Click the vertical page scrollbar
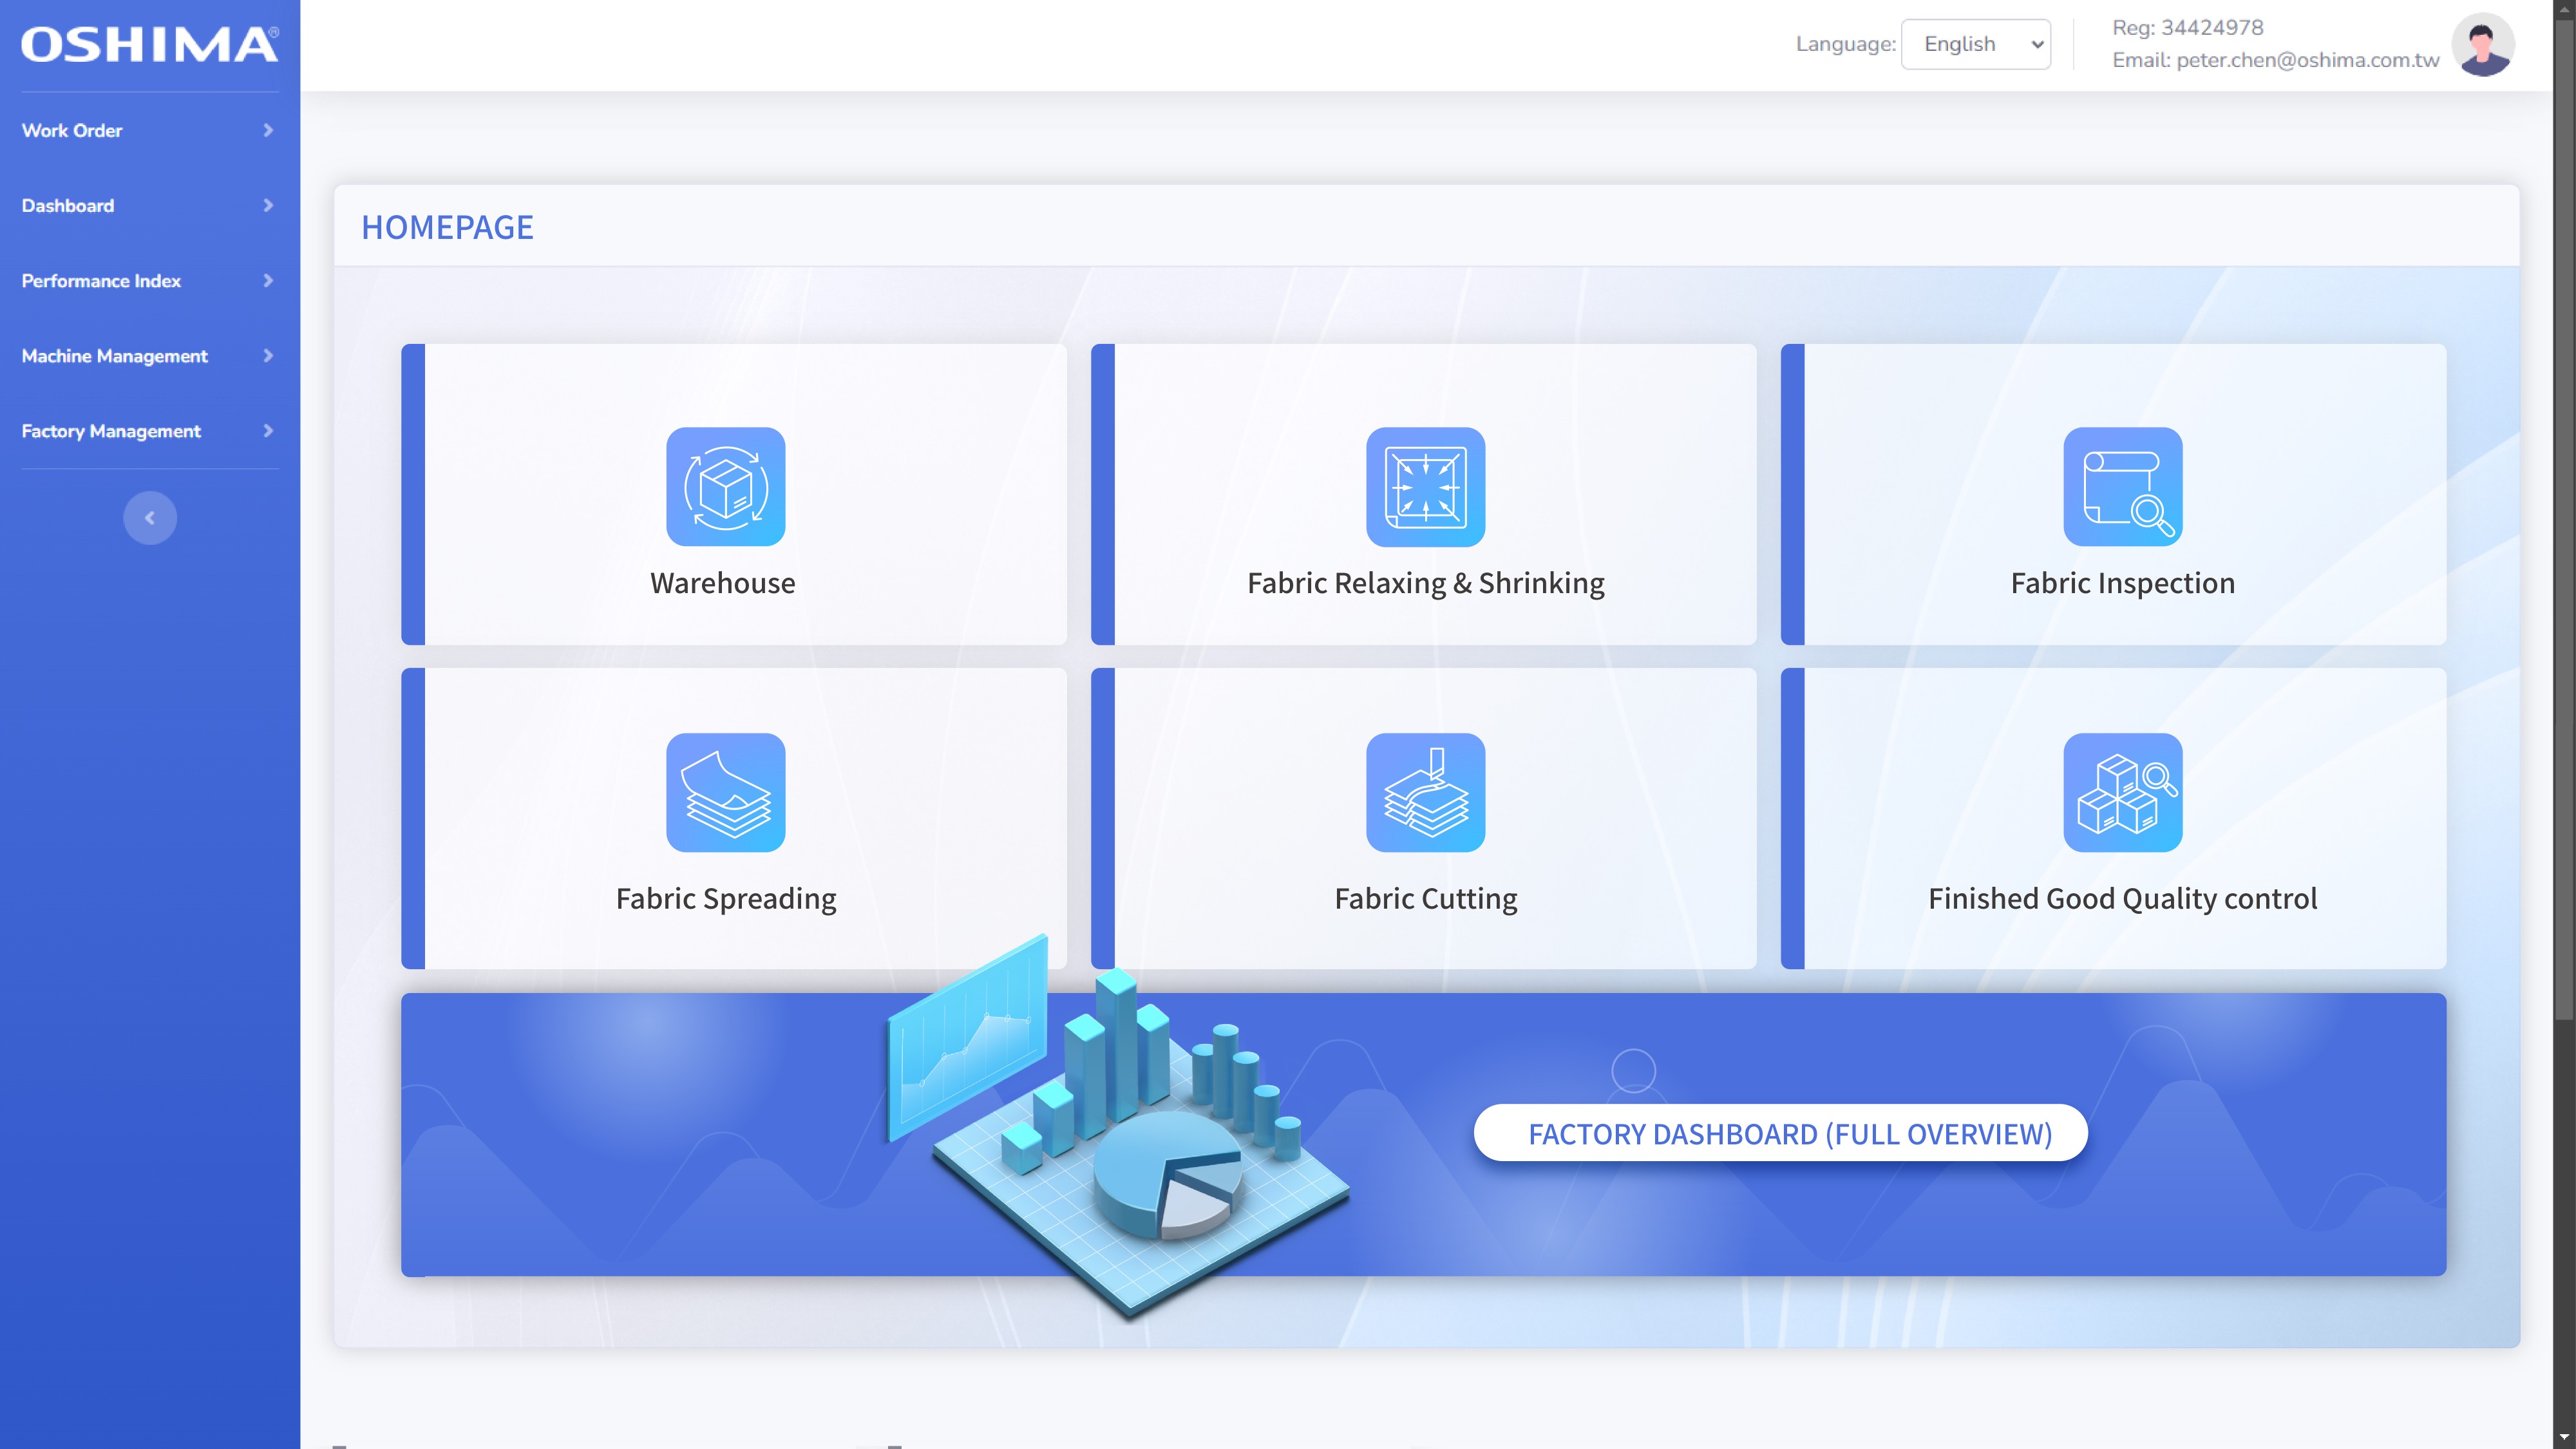 pyautogui.click(x=2564, y=520)
